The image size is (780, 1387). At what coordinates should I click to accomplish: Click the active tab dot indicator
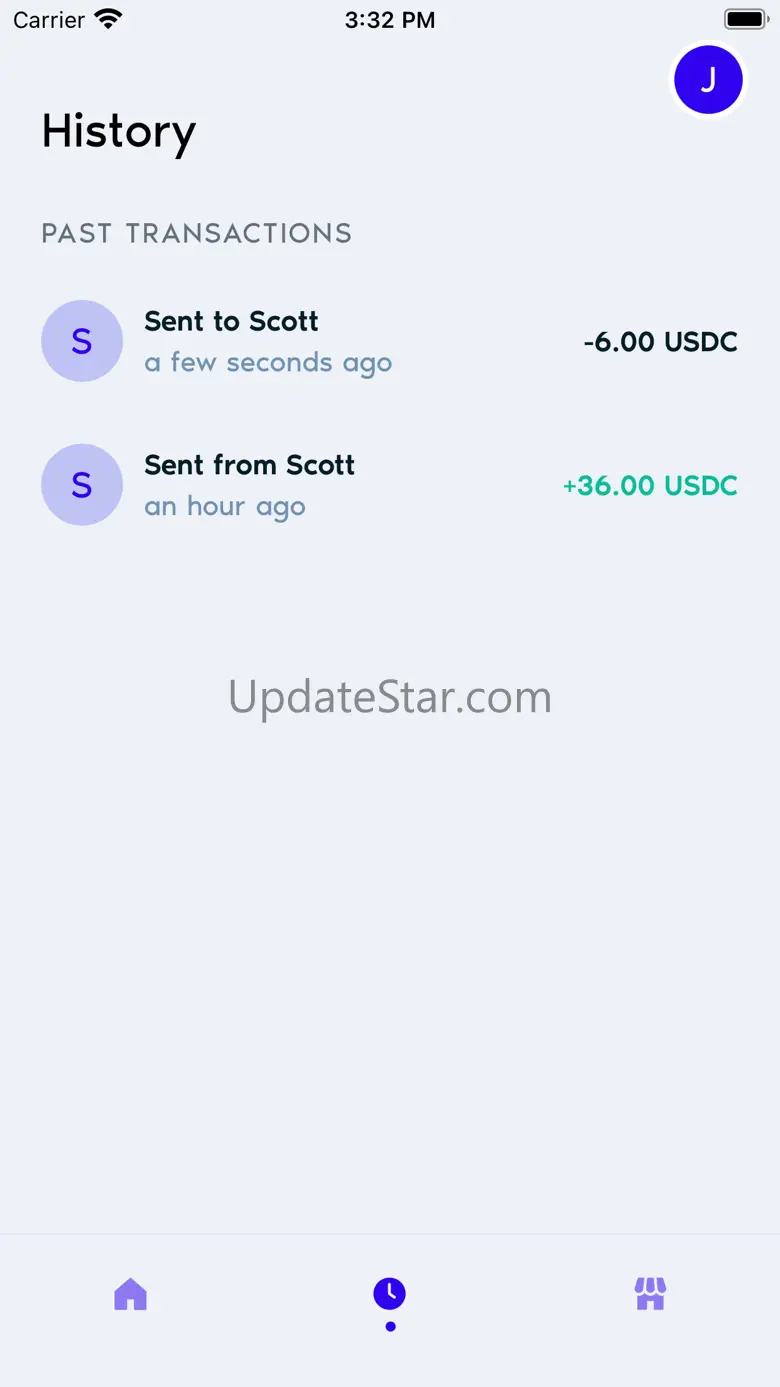tap(390, 1327)
